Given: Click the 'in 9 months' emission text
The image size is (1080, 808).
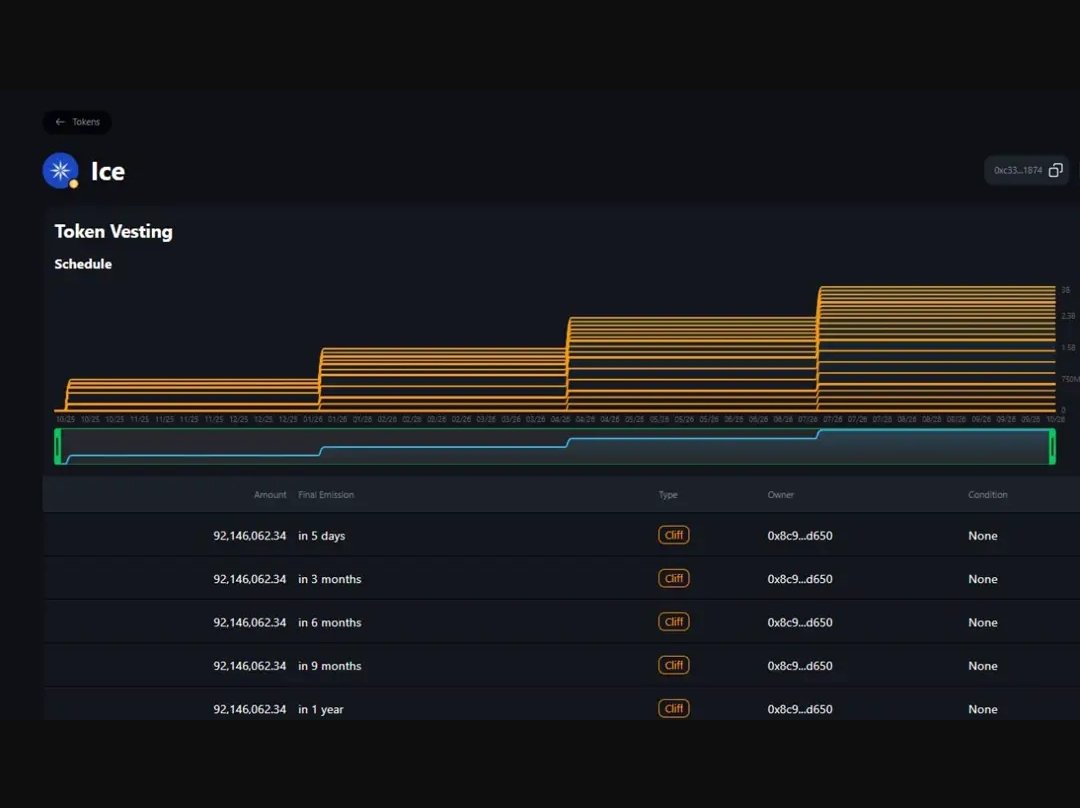Looking at the screenshot, I should point(329,666).
